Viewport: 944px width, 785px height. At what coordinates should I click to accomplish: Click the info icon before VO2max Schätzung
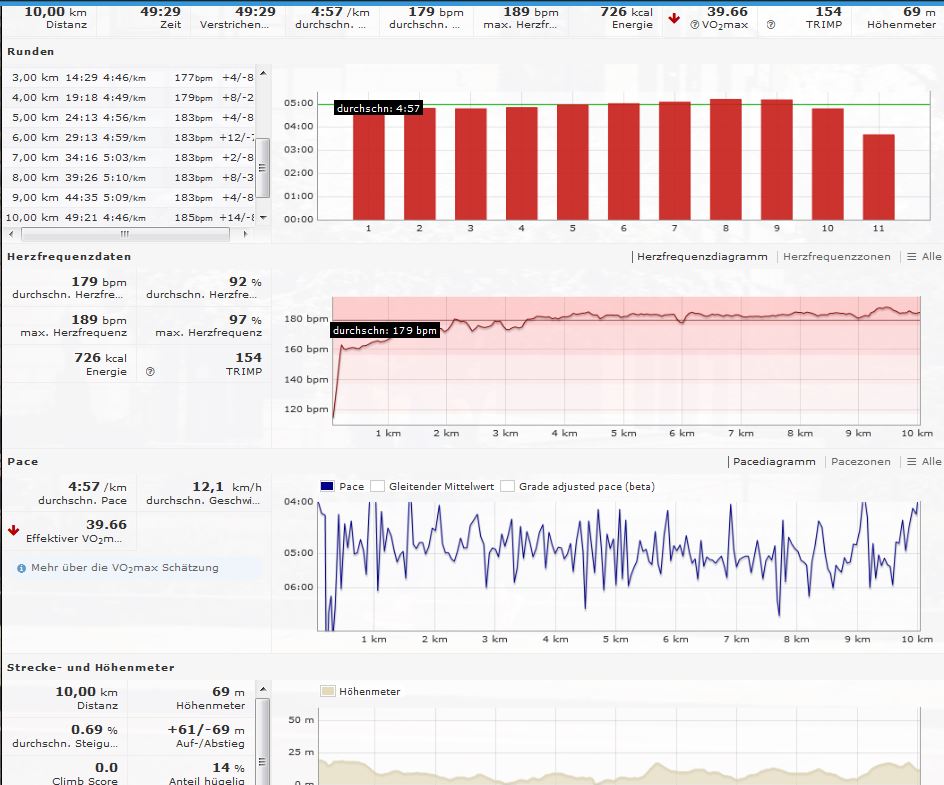[21, 568]
